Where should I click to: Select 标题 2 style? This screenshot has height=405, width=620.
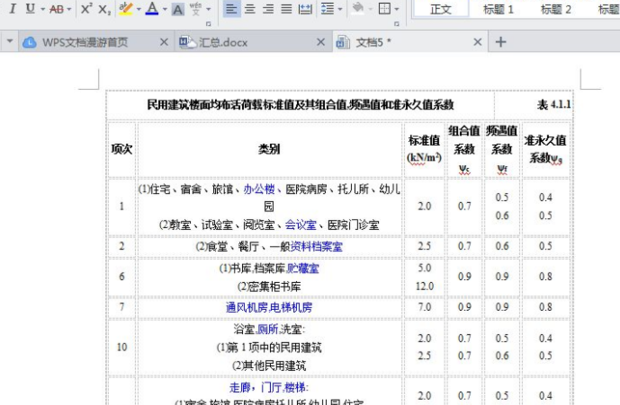click(x=556, y=9)
